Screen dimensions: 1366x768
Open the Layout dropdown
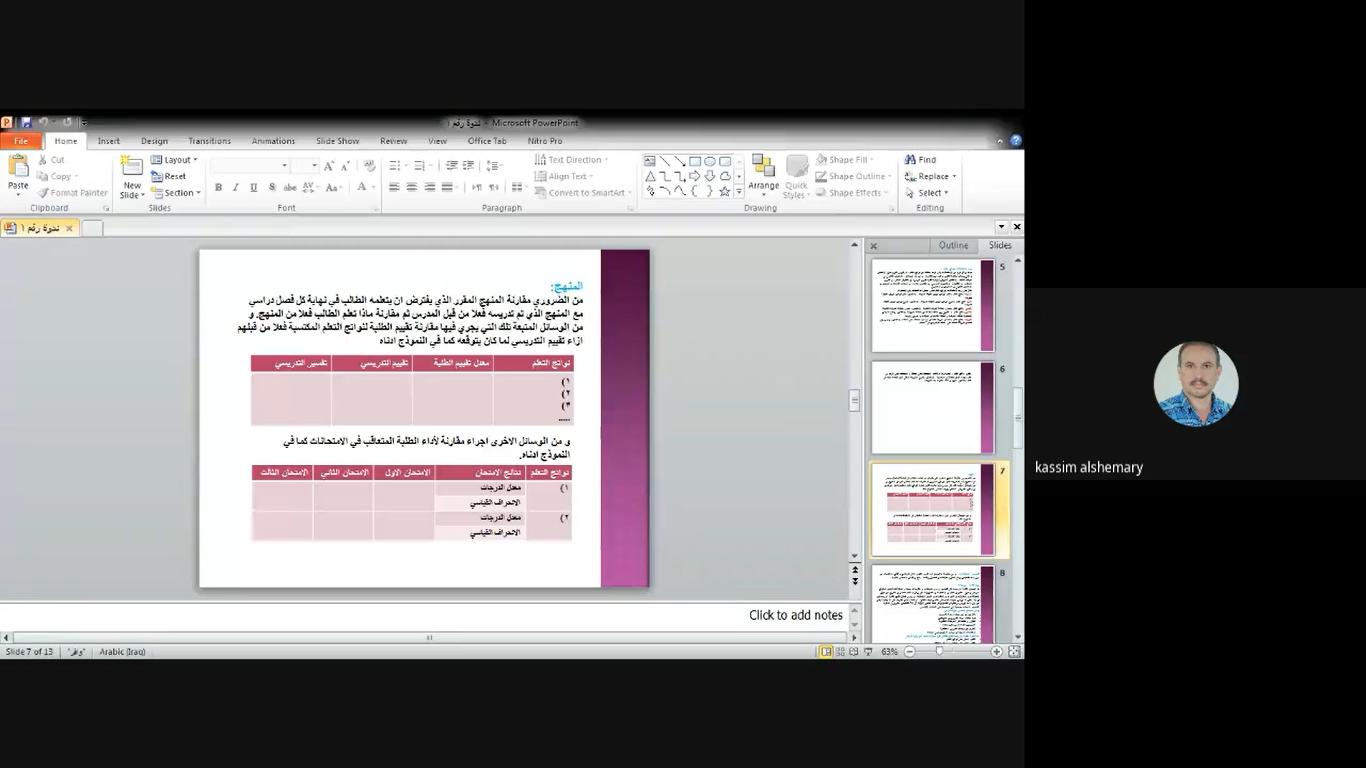pyautogui.click(x=175, y=160)
